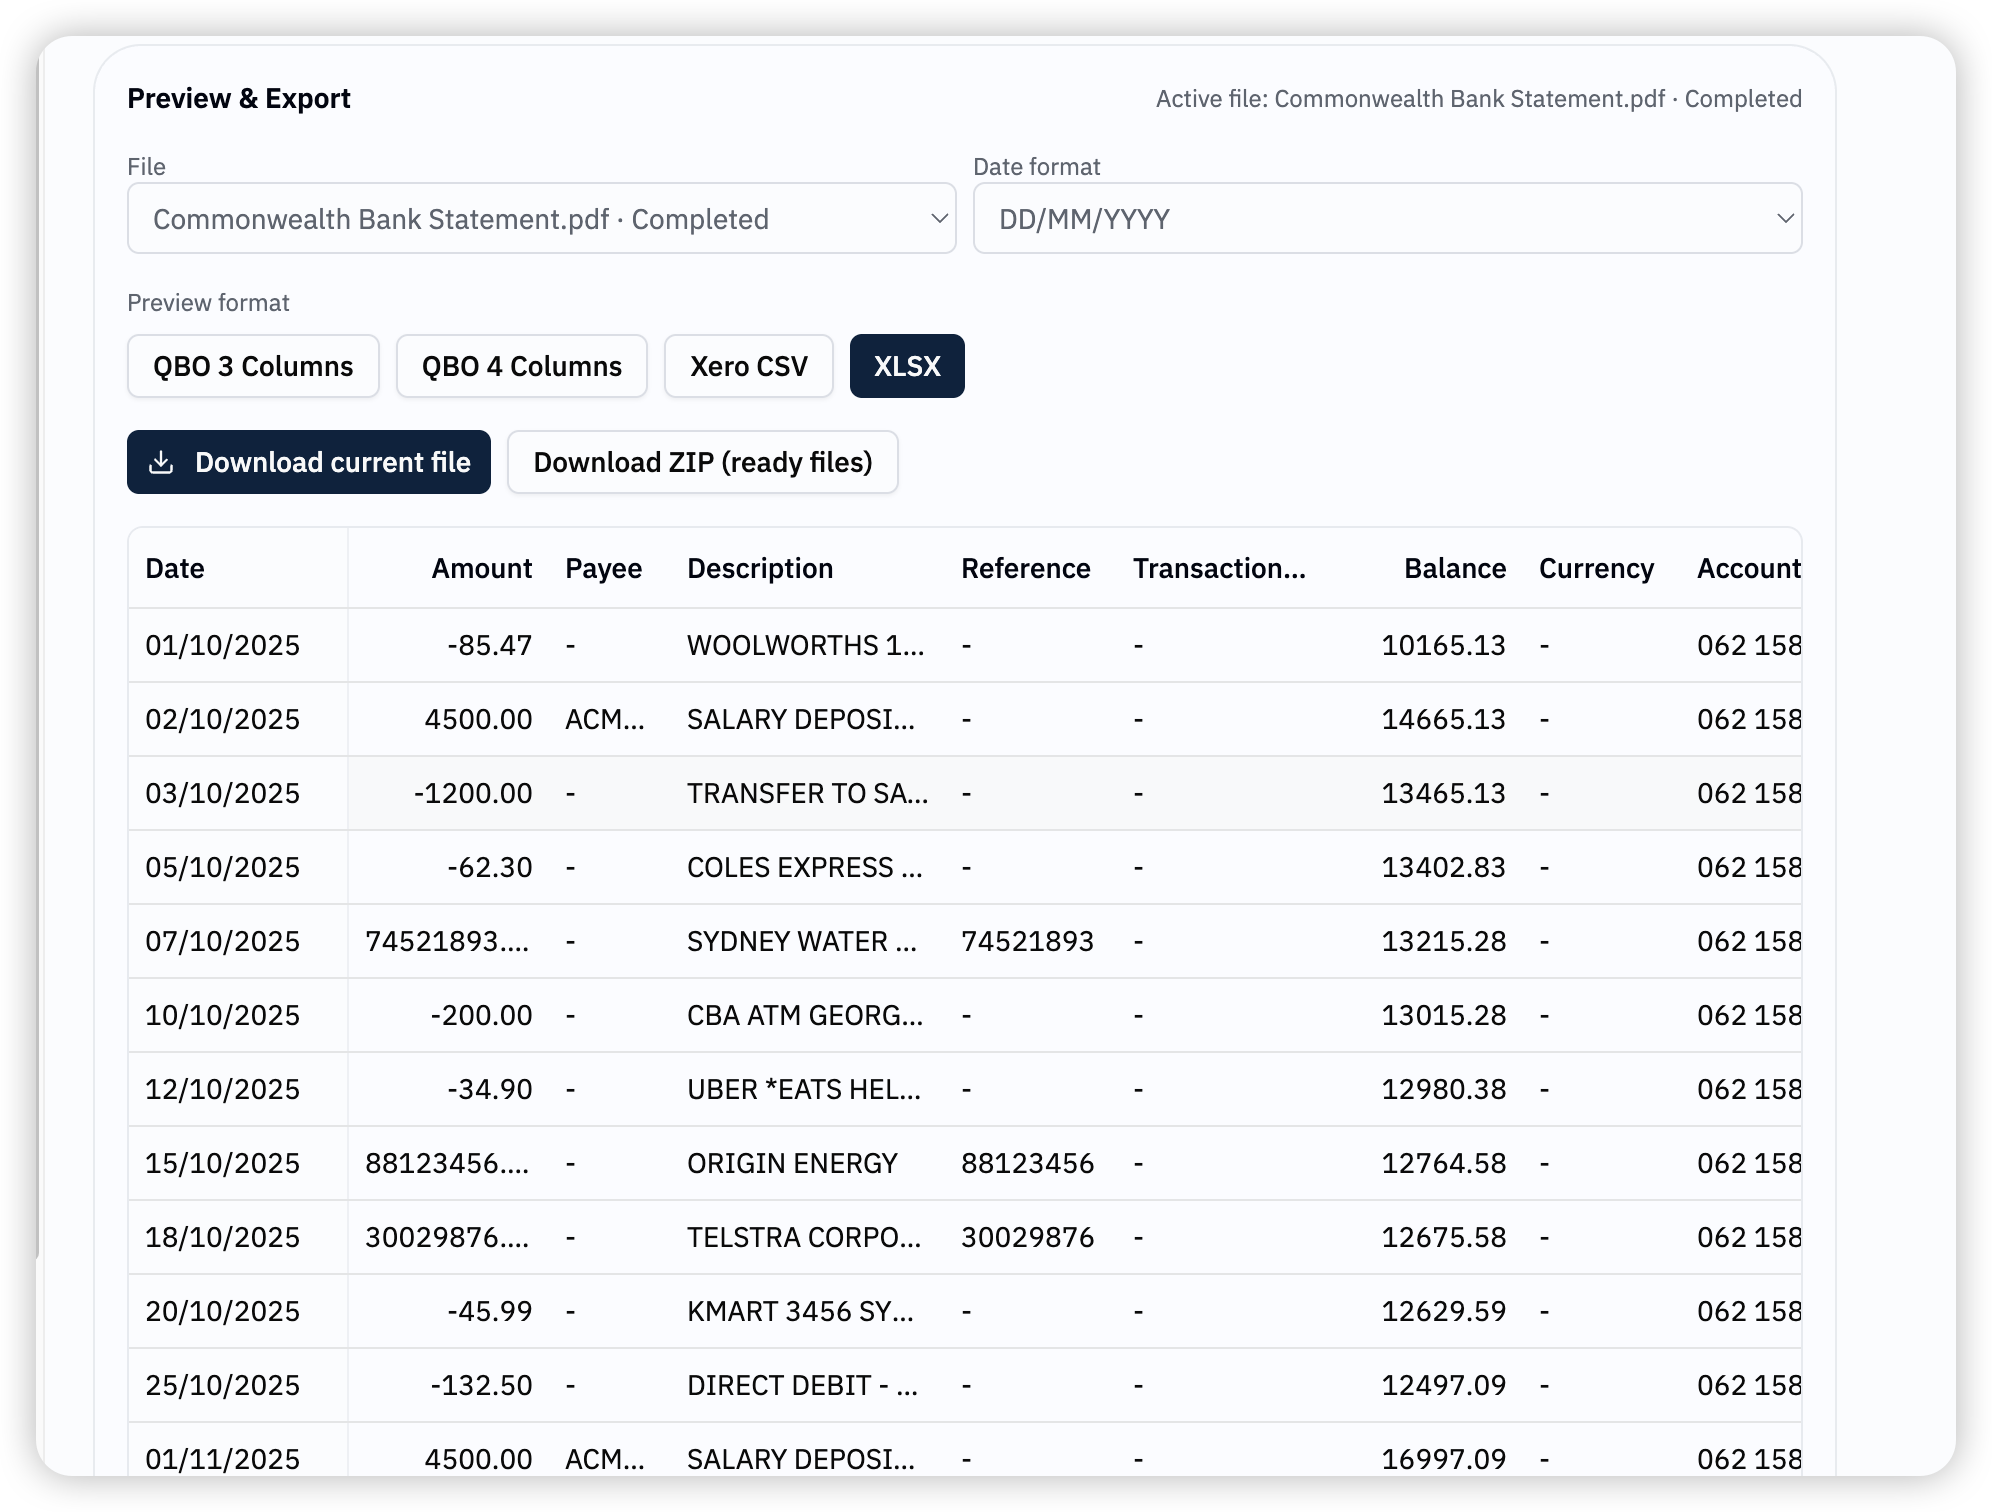Click the Download current file button
This screenshot has height=1512, width=1992.
tap(308, 462)
